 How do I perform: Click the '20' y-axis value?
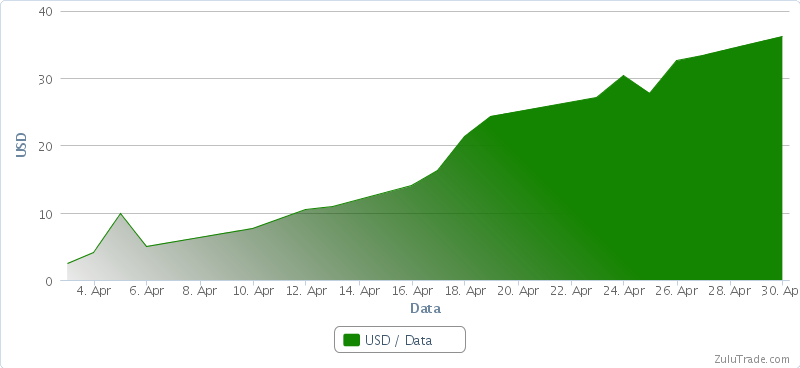pyautogui.click(x=46, y=146)
